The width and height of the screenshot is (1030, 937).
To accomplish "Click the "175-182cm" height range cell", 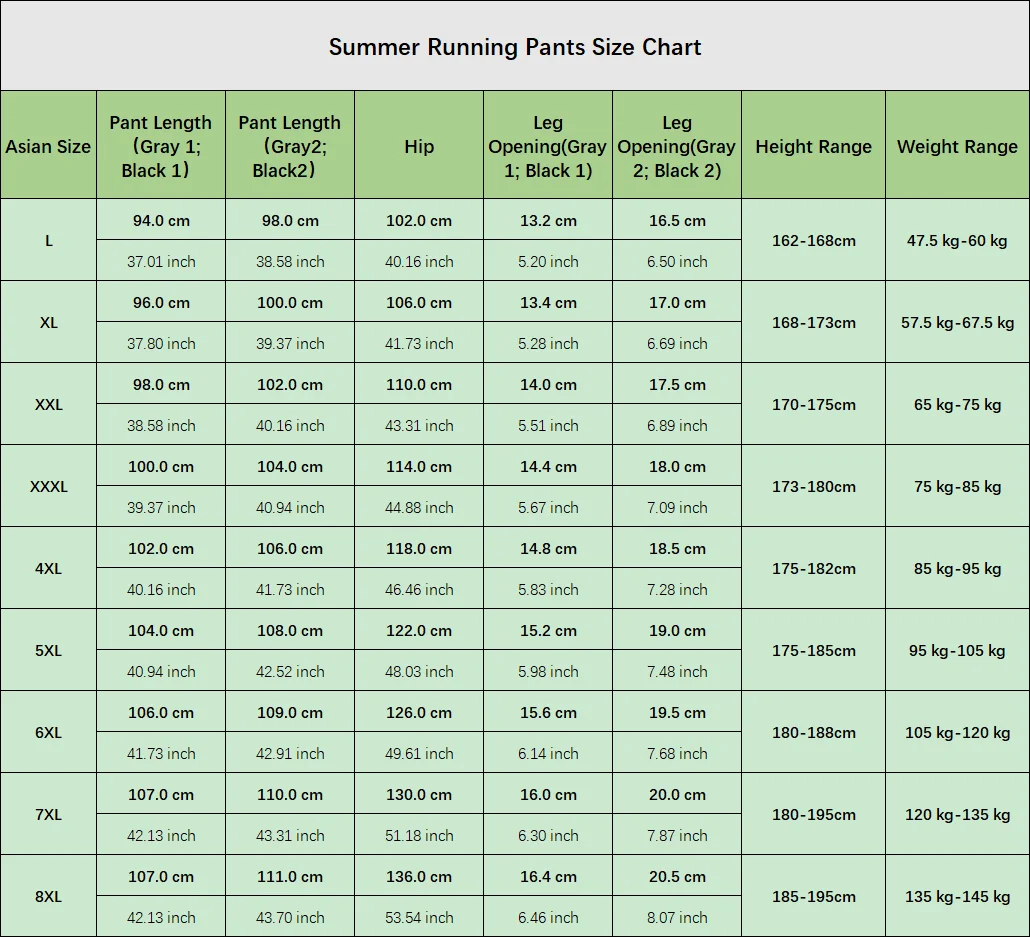I will 814,569.
